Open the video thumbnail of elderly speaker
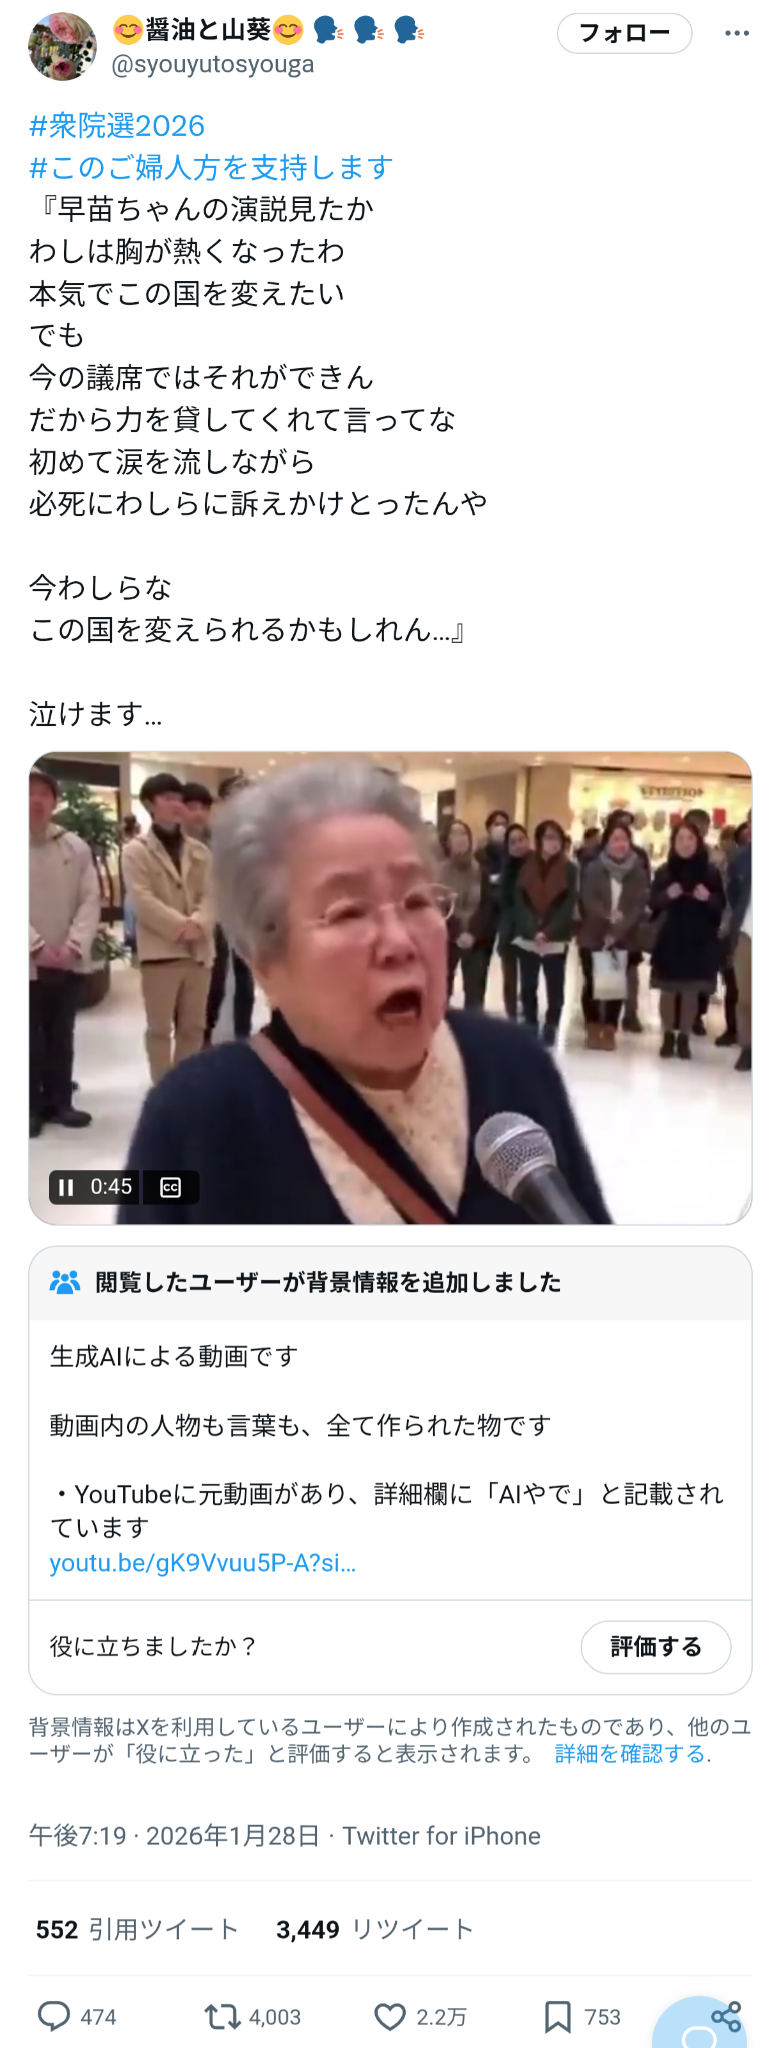Viewport: 781px width, 2048px height. coord(390,988)
